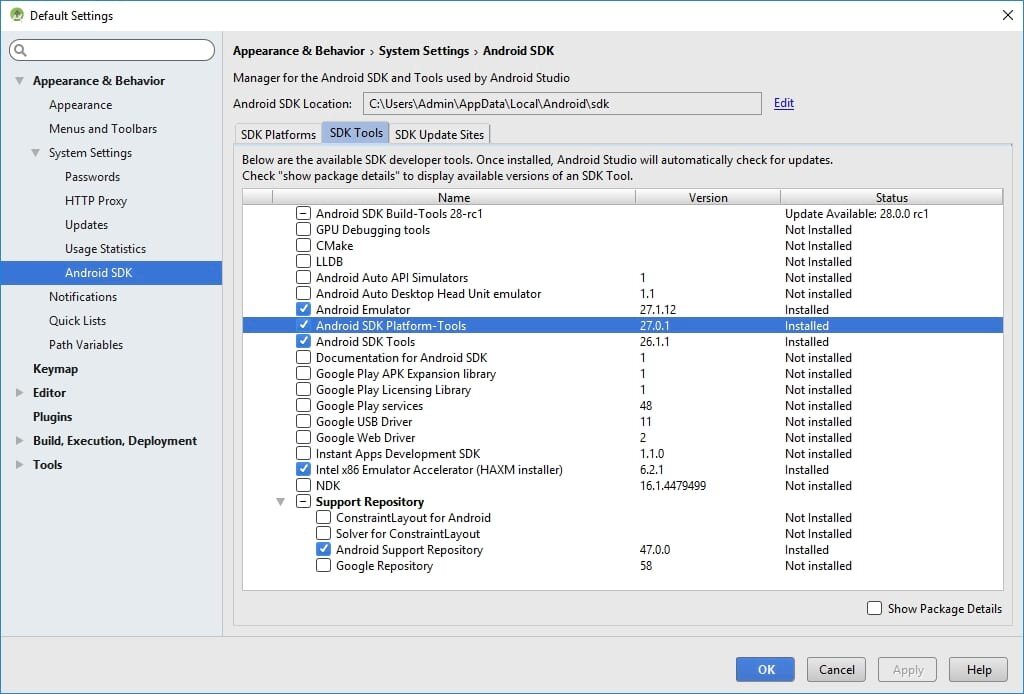Select Android SDK in the sidebar
Viewport: 1024px width, 694px height.
(111, 273)
